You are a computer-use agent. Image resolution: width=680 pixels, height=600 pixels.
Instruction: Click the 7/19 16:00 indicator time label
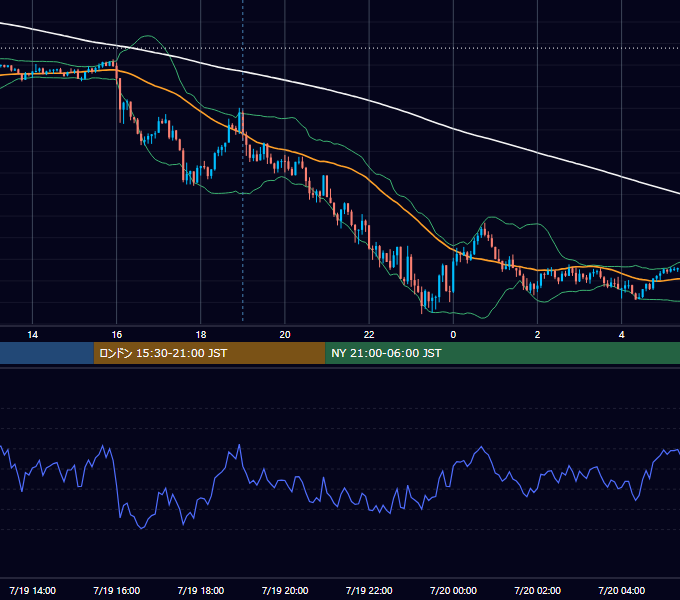(x=117, y=590)
